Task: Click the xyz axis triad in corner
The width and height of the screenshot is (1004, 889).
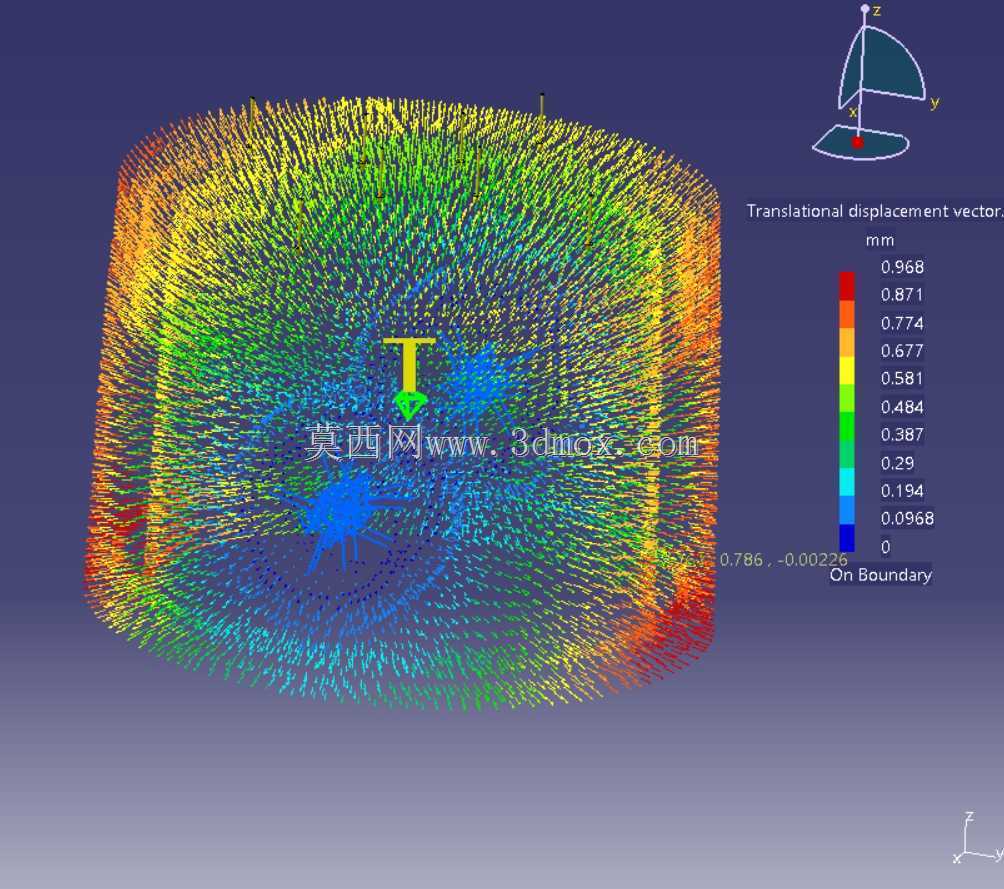Action: coord(977,838)
